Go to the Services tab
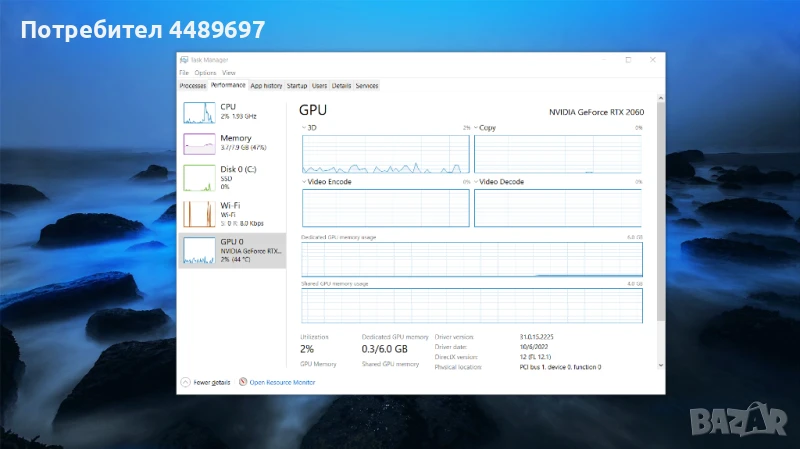This screenshot has width=800, height=449. coord(367,86)
